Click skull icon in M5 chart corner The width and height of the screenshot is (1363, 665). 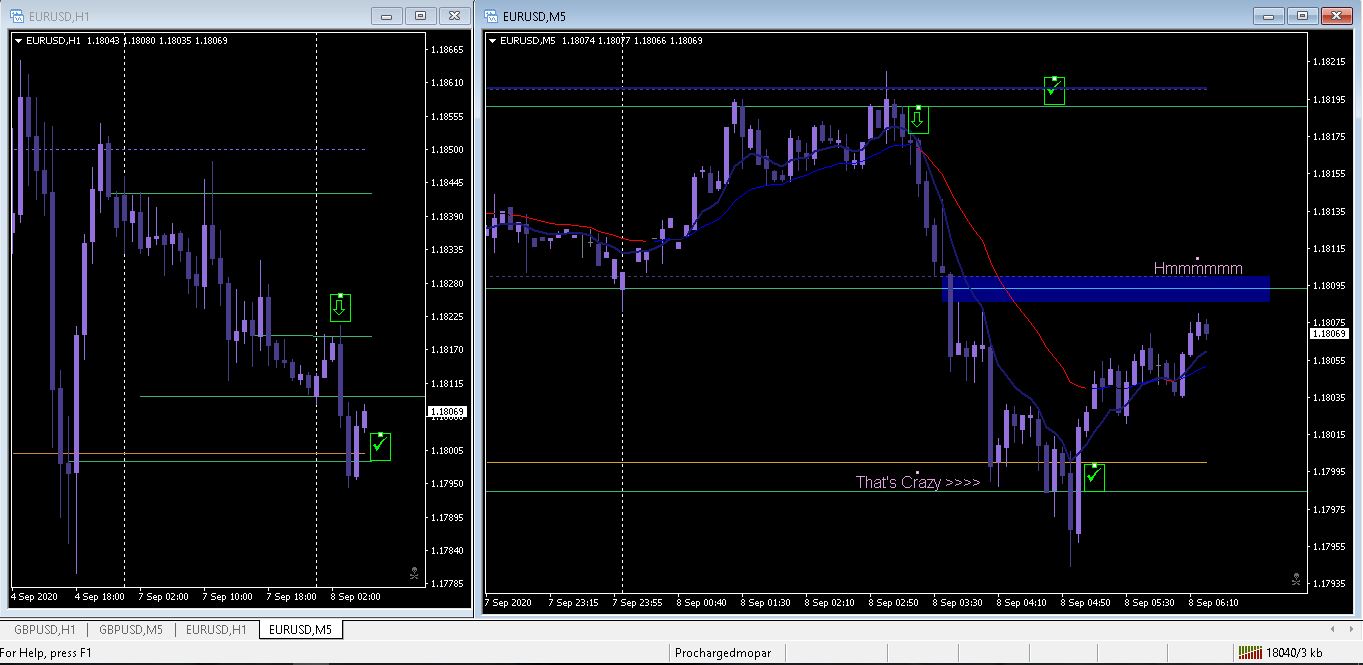(1296, 578)
